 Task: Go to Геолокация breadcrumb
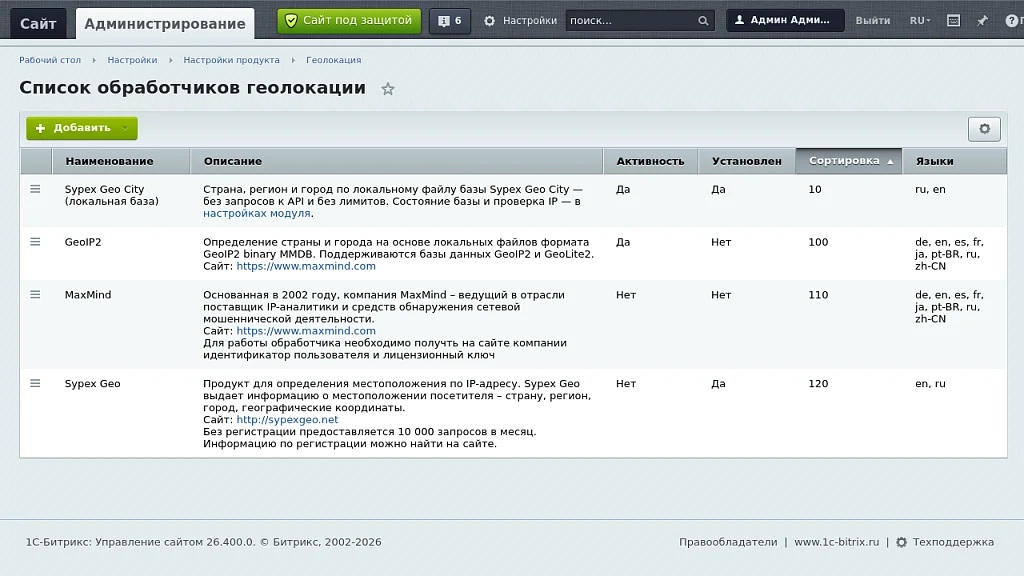(334, 60)
